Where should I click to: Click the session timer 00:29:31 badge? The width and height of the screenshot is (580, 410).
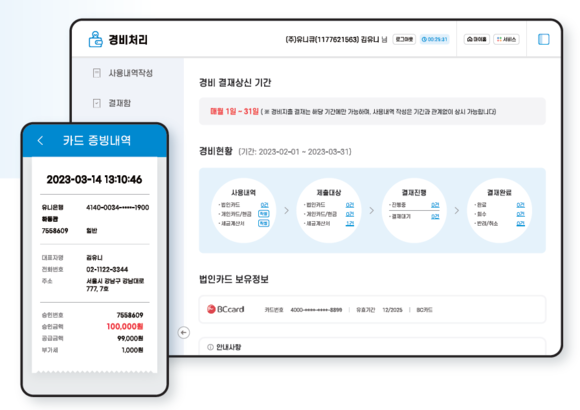tap(434, 39)
